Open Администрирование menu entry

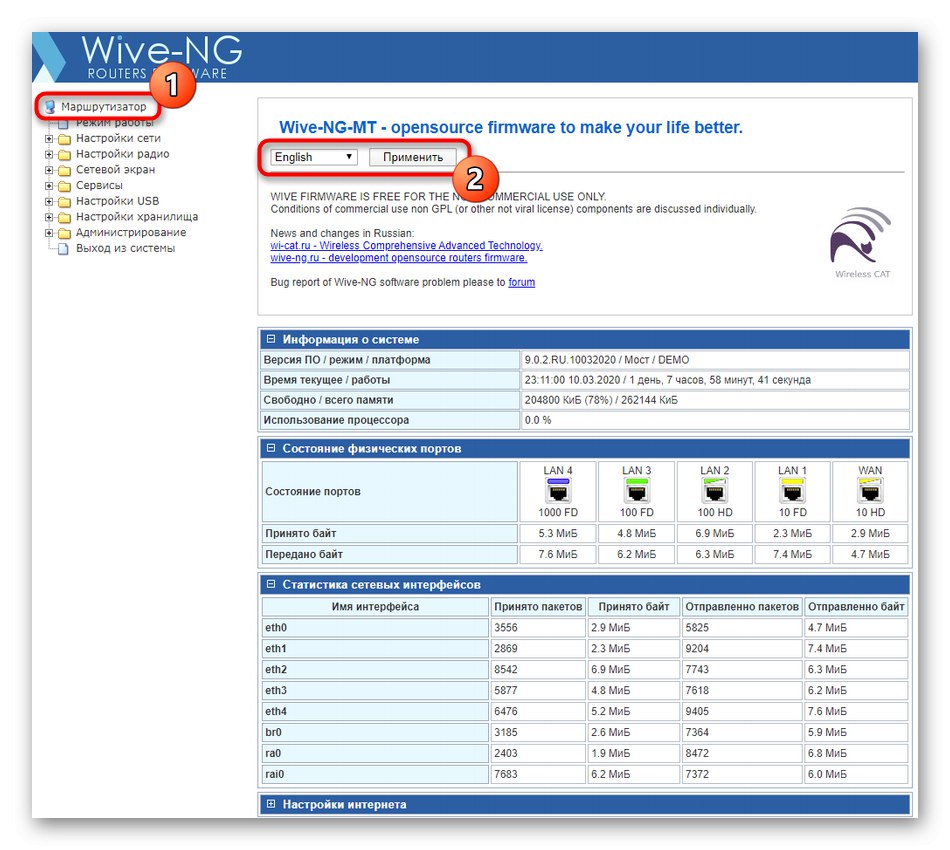click(x=131, y=233)
